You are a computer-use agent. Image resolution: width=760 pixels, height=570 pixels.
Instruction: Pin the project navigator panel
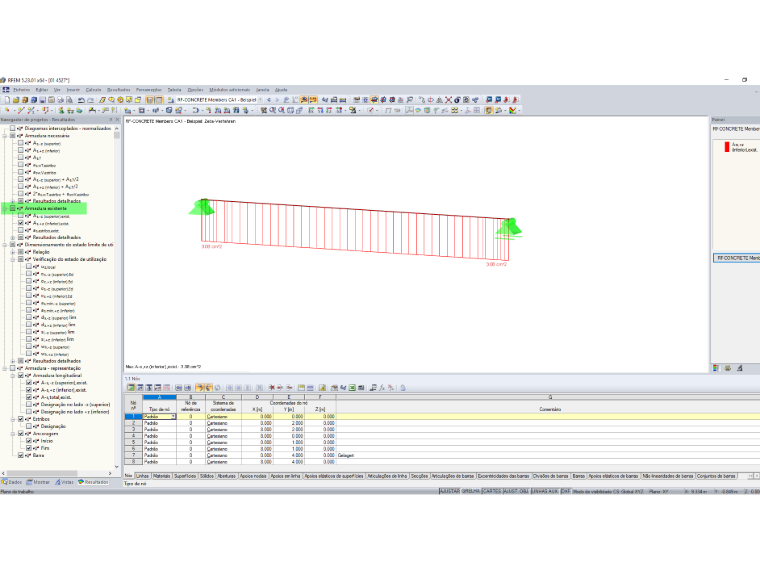111,119
